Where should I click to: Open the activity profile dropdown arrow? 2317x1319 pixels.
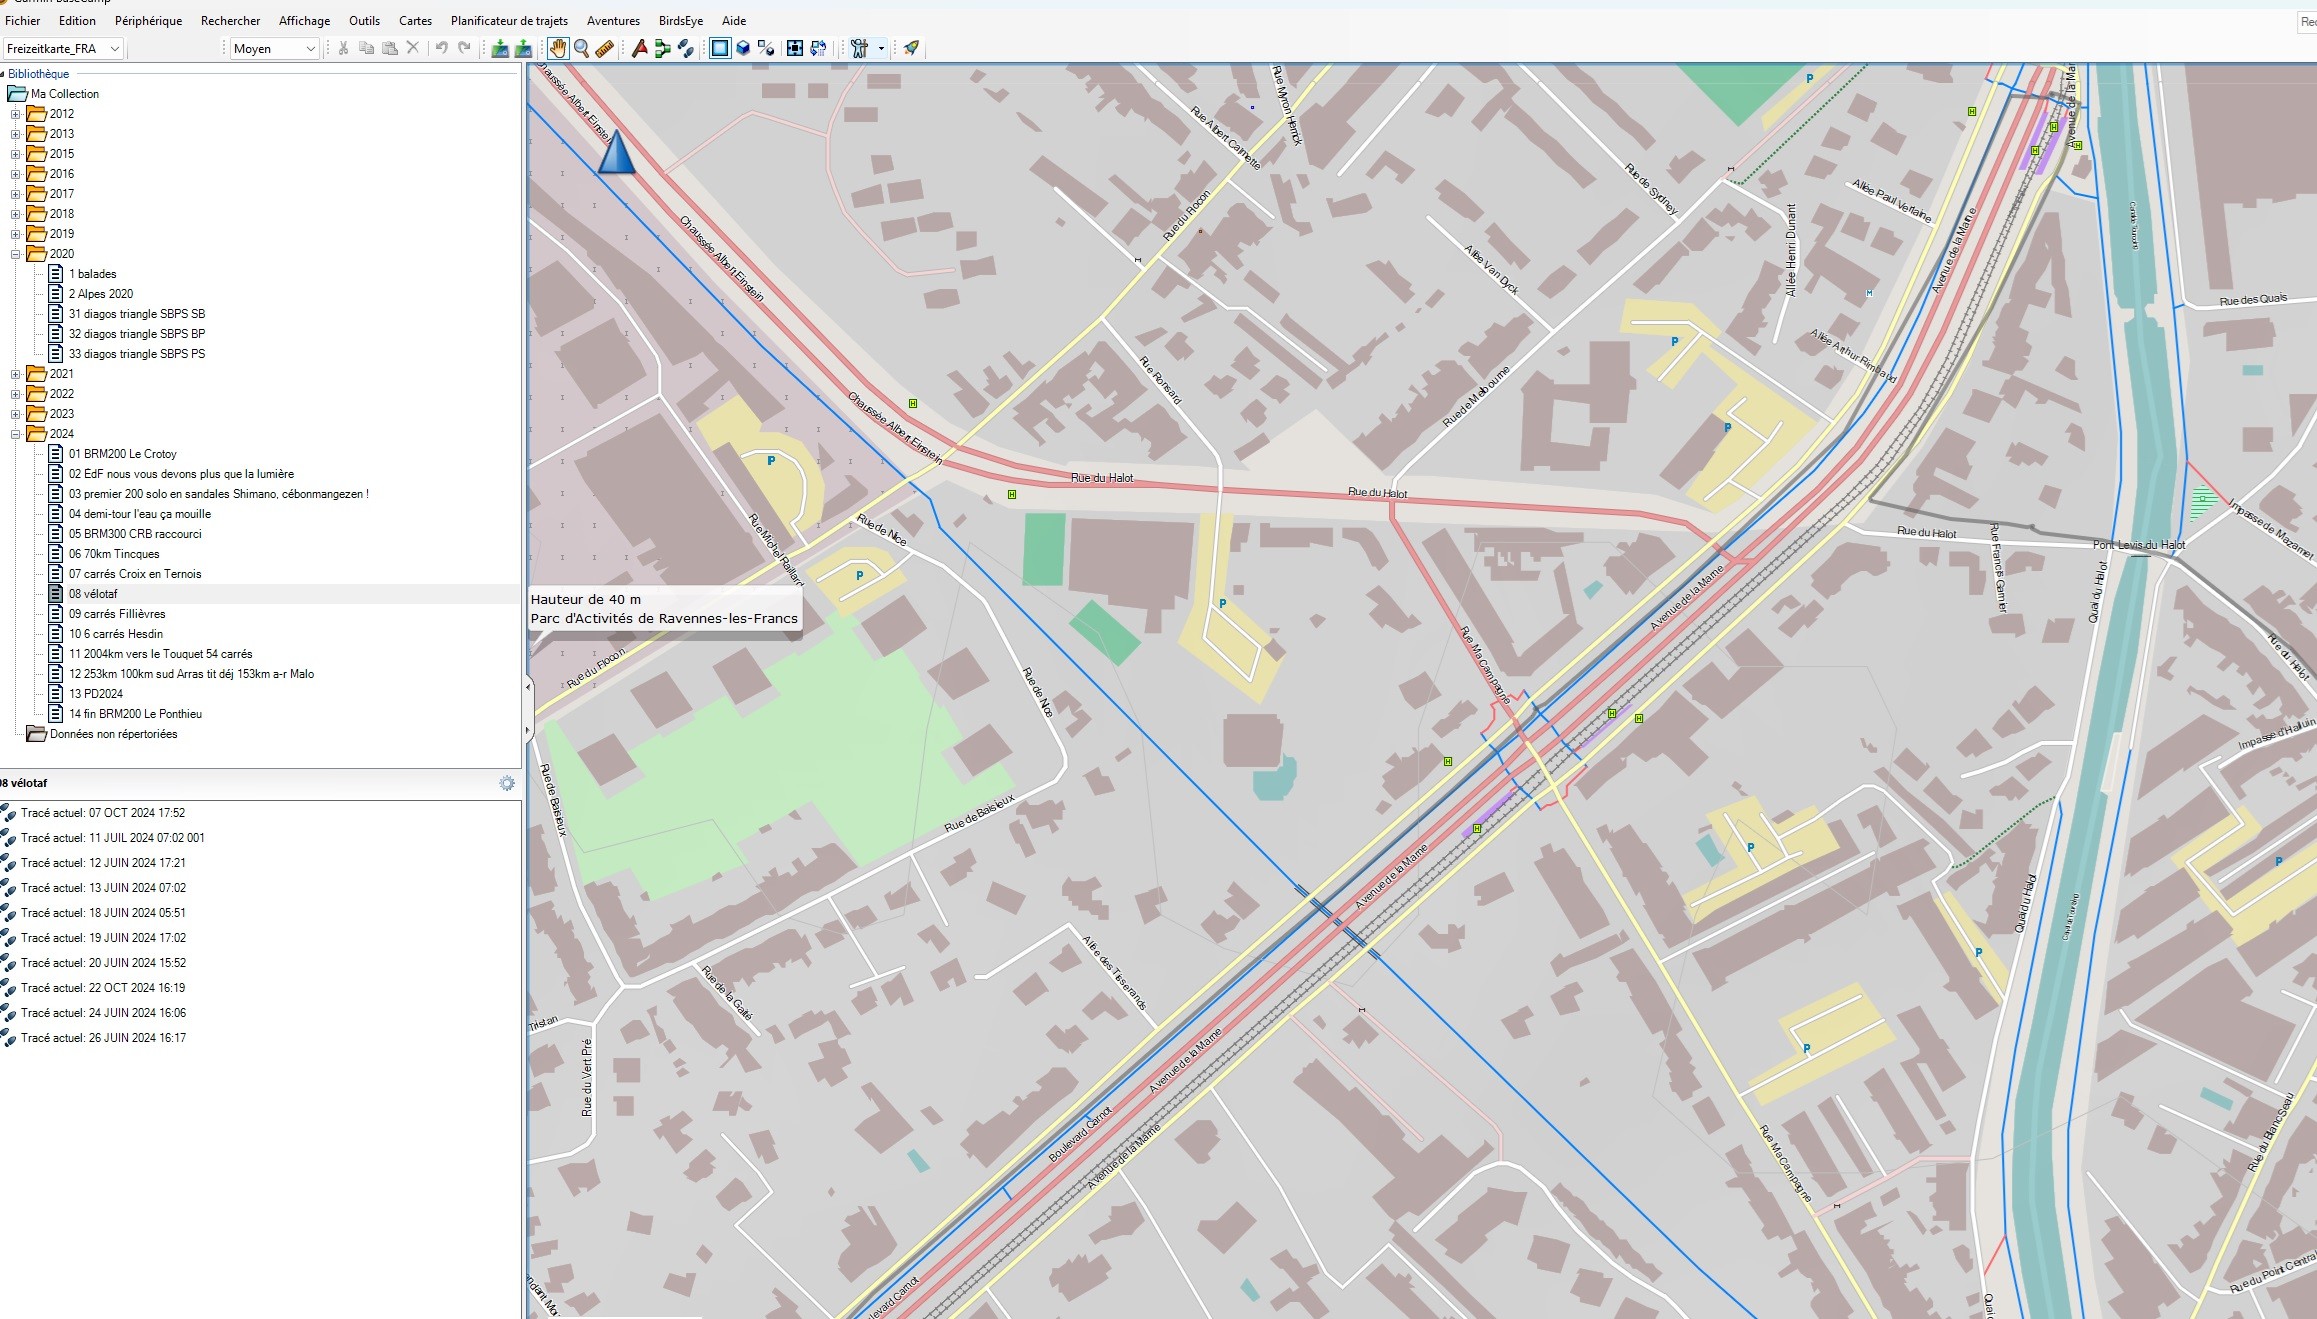click(881, 48)
